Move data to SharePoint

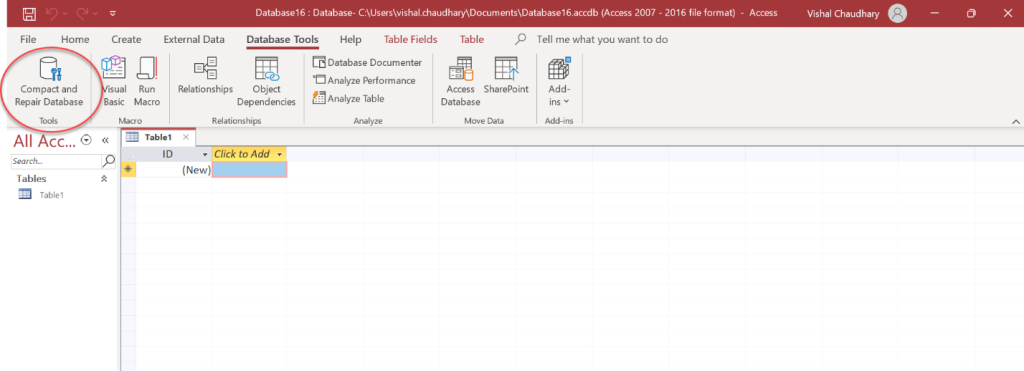pyautogui.click(x=506, y=76)
